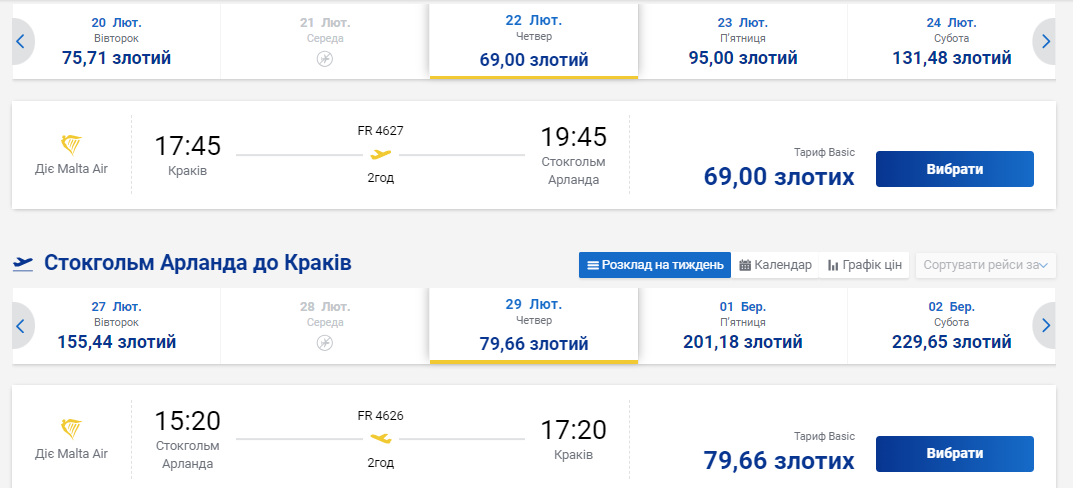Select the 23 Лют. date tab for 95,00 злотий
Screen dimensions: 1073x488
click(x=742, y=41)
